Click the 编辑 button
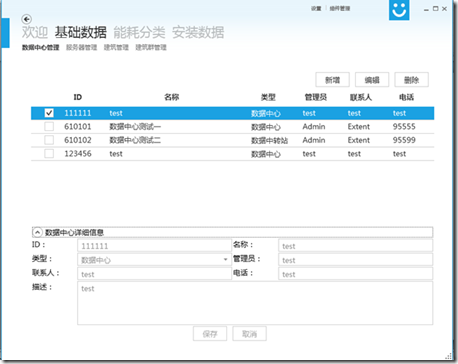458x364 pixels. click(372, 80)
